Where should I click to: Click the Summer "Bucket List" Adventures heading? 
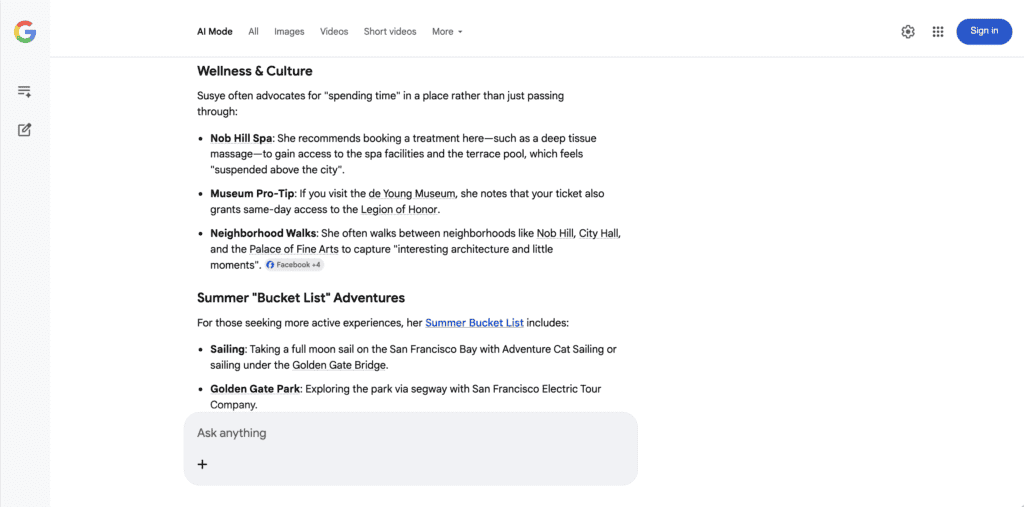tap(301, 298)
